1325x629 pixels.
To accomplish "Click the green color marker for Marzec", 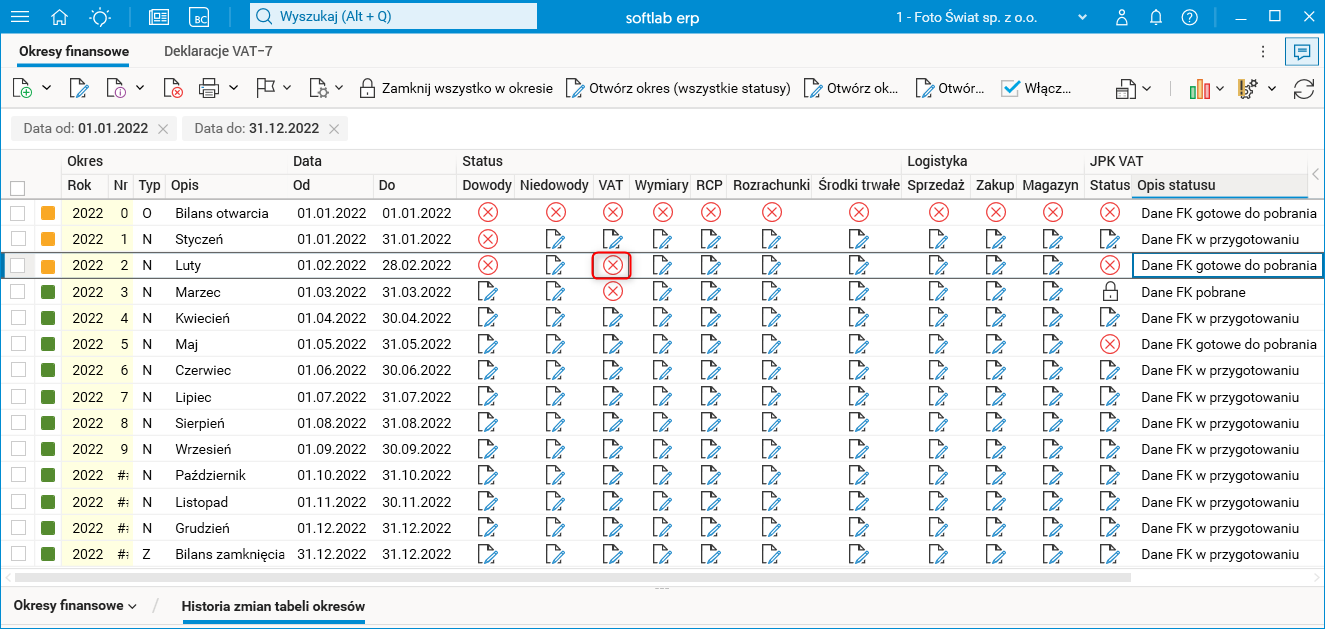I will (x=48, y=292).
